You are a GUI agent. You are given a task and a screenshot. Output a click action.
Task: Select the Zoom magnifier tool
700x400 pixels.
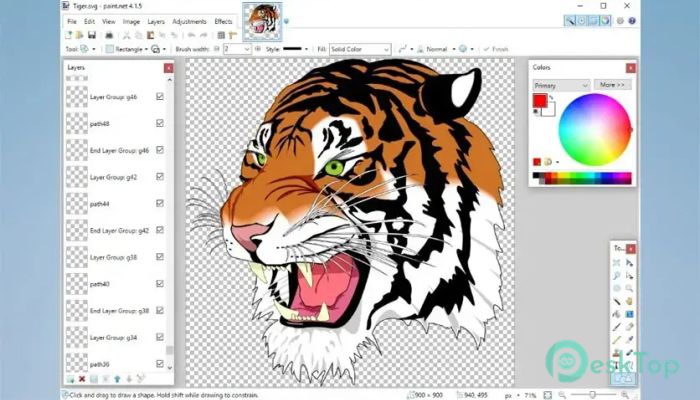click(629, 288)
